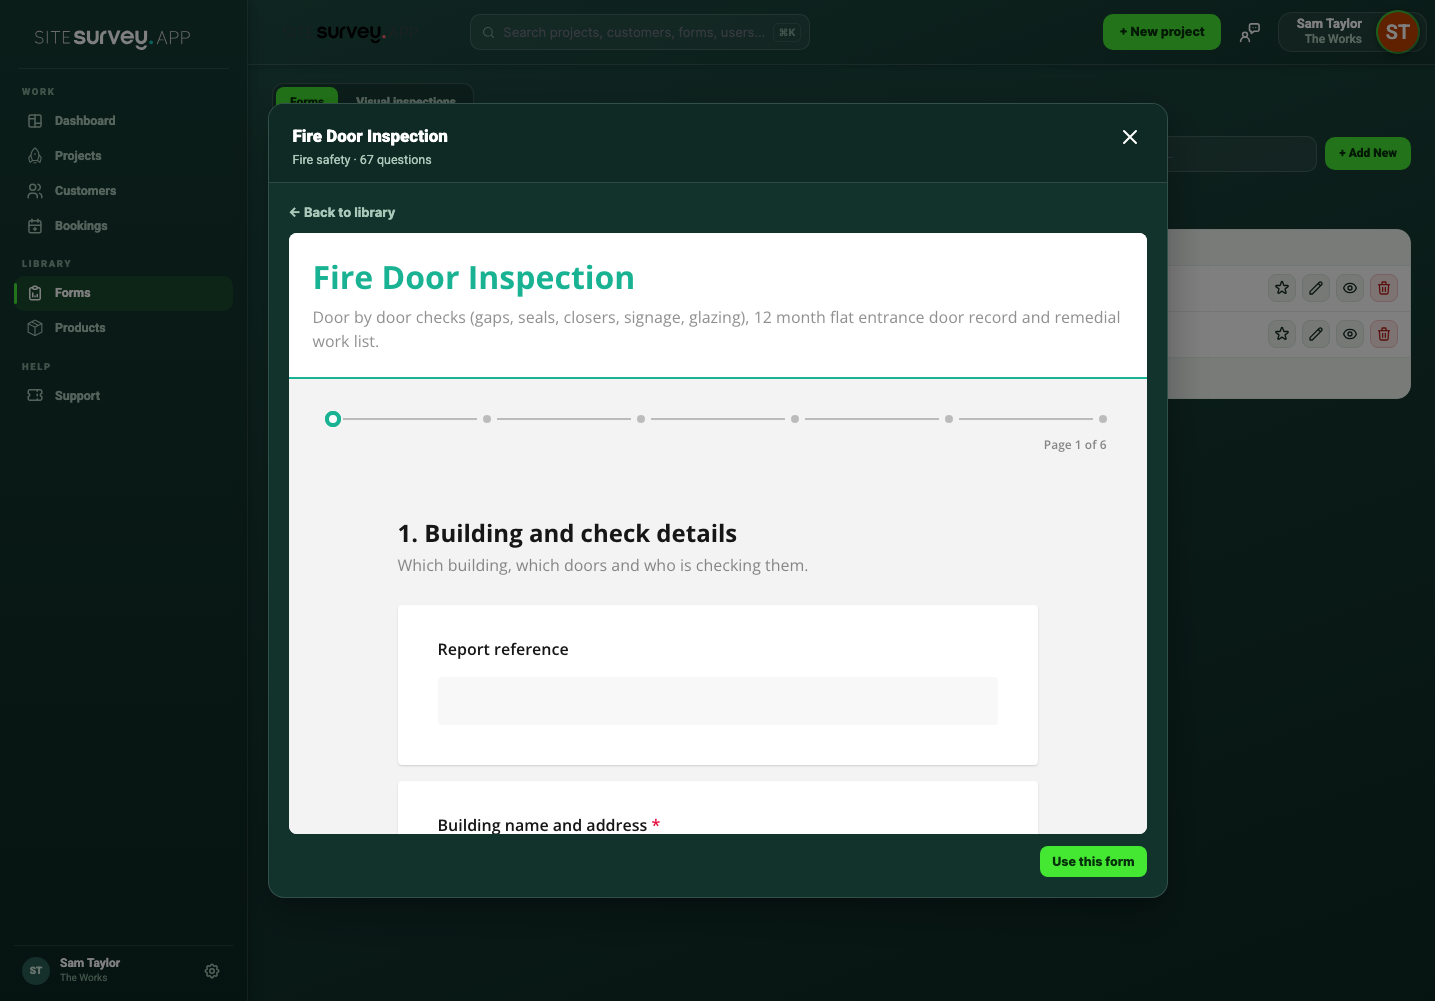
Task: Open Products box icon in sidebar
Action: (35, 328)
